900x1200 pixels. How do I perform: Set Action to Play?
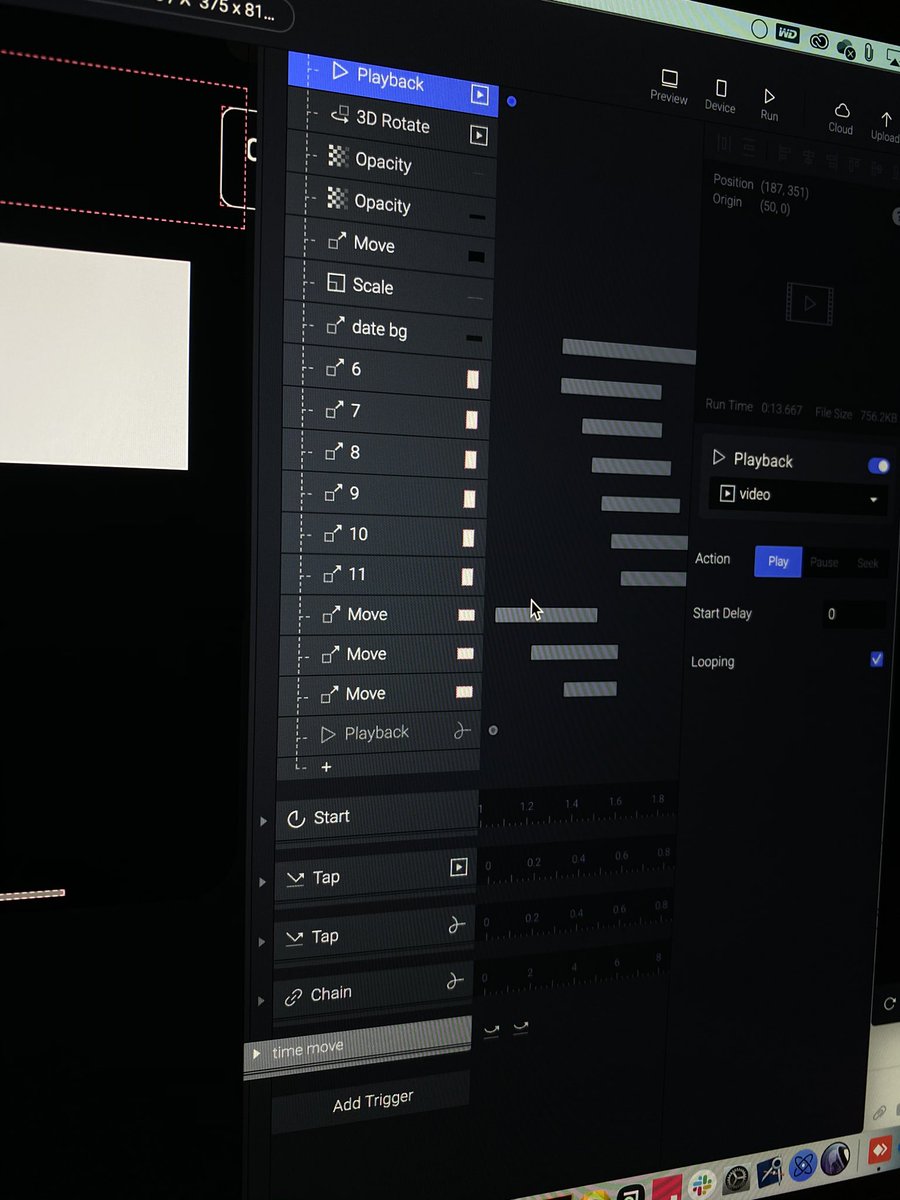[x=778, y=561]
